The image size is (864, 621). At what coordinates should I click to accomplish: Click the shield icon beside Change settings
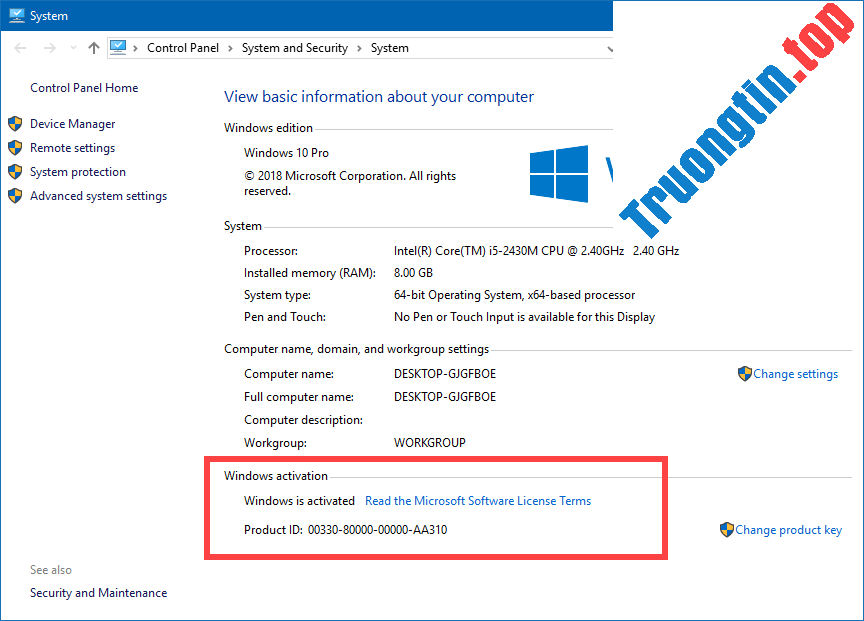click(x=744, y=374)
